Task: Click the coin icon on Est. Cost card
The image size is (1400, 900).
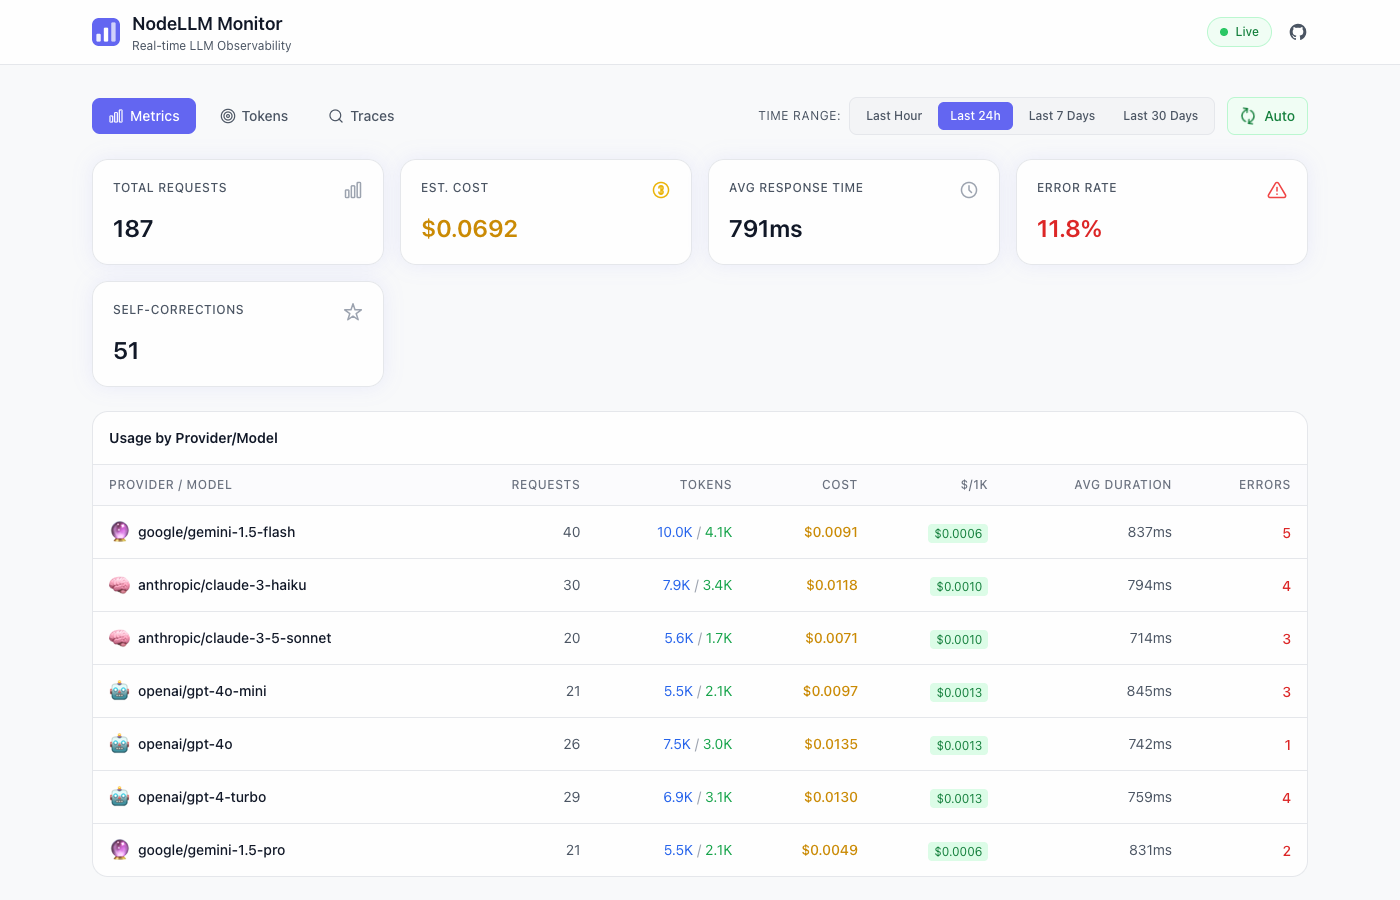Action: pyautogui.click(x=660, y=189)
